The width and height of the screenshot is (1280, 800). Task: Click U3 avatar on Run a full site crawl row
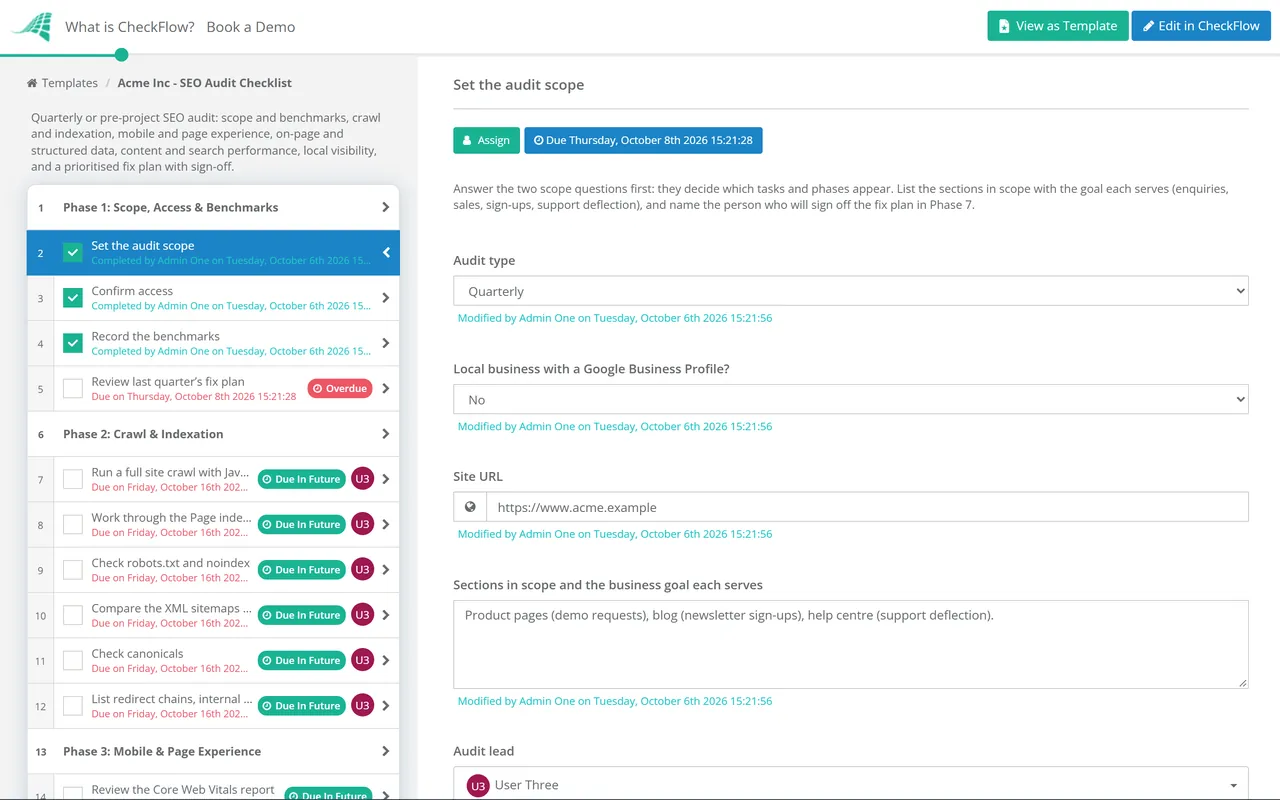point(362,479)
